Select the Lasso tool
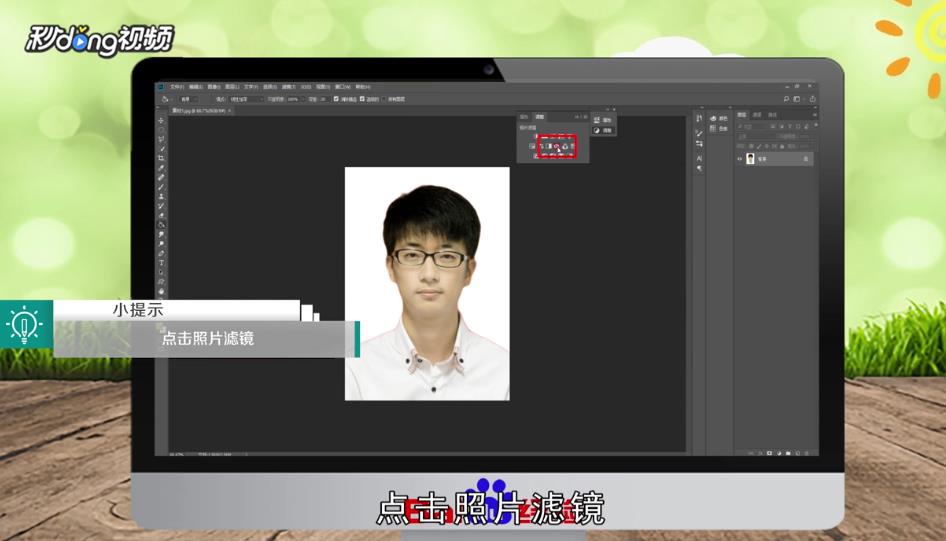Viewport: 946px width, 541px height. [x=161, y=139]
